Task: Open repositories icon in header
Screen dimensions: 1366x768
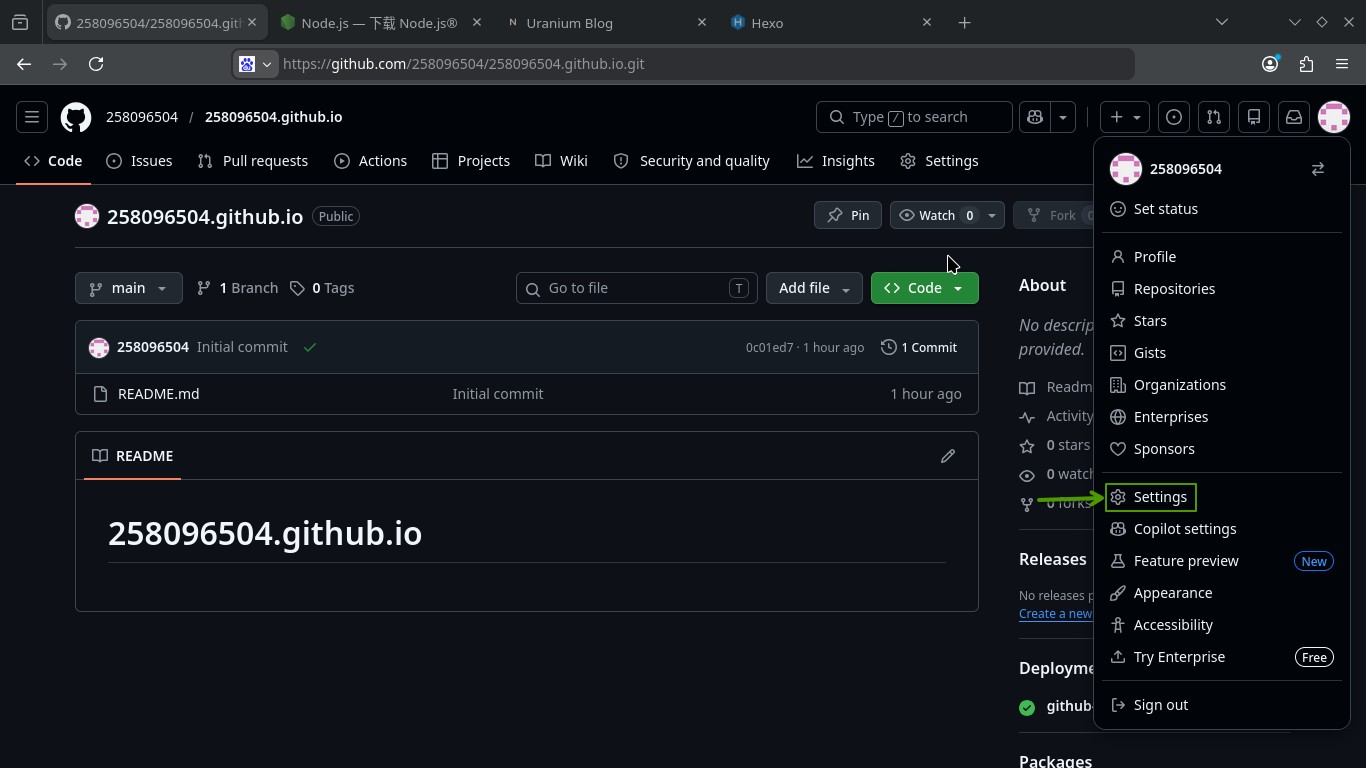Action: 1254,117
